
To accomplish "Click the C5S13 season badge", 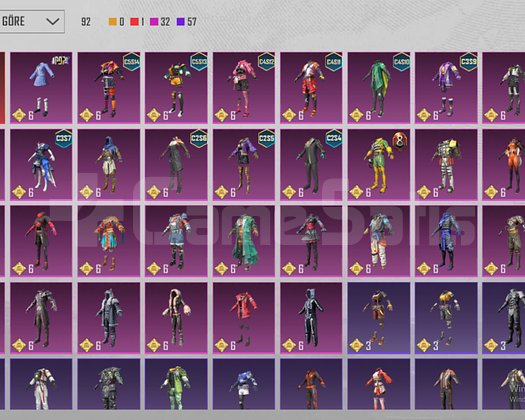I will point(199,62).
